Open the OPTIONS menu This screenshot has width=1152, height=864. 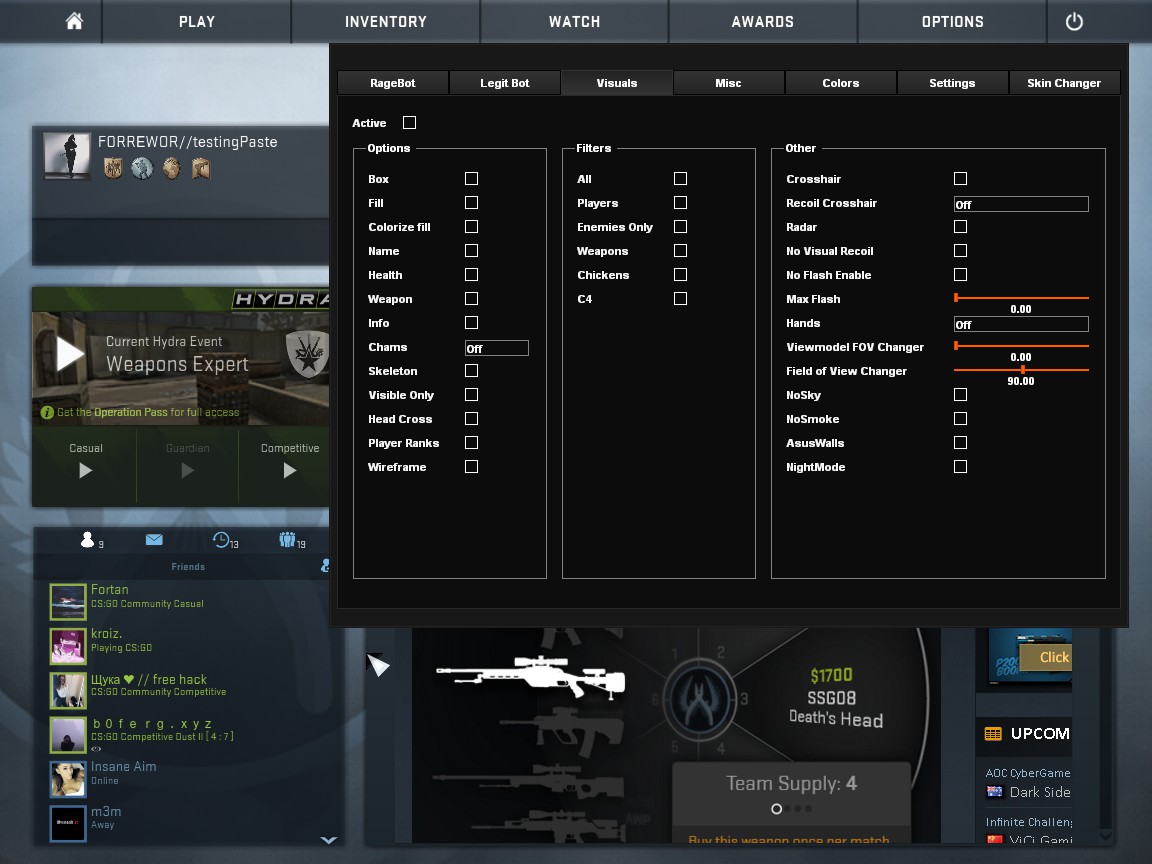point(952,21)
